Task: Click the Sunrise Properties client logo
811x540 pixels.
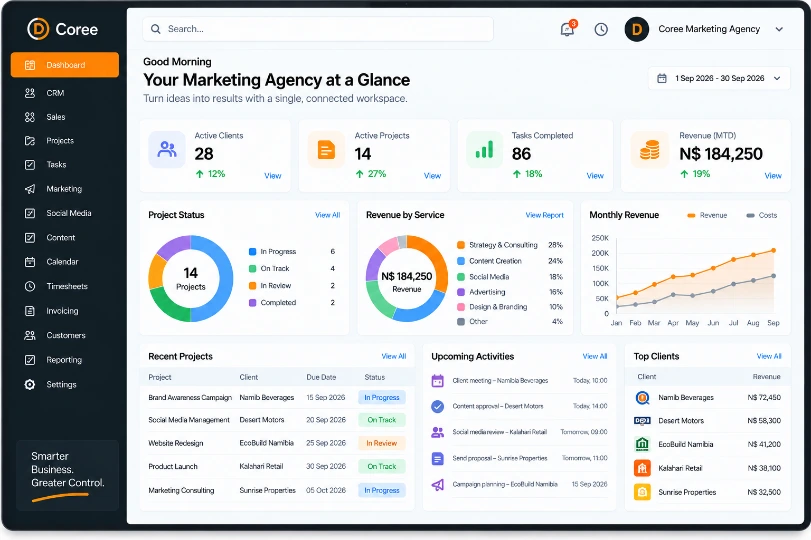Action: (642, 492)
